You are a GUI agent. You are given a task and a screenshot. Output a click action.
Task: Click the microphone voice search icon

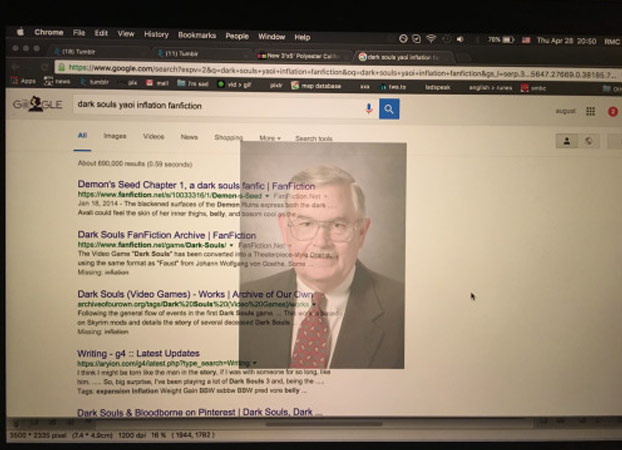coord(369,108)
